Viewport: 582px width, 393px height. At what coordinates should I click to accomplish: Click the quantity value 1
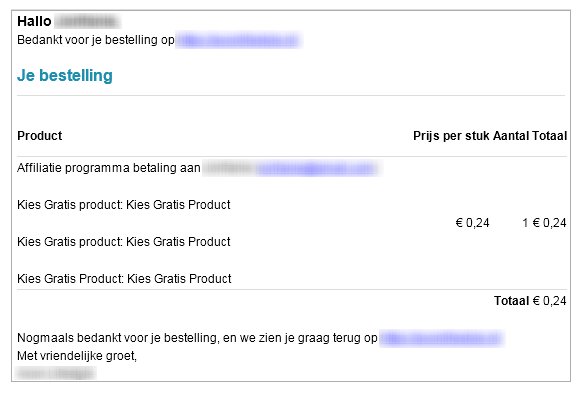[x=525, y=223]
